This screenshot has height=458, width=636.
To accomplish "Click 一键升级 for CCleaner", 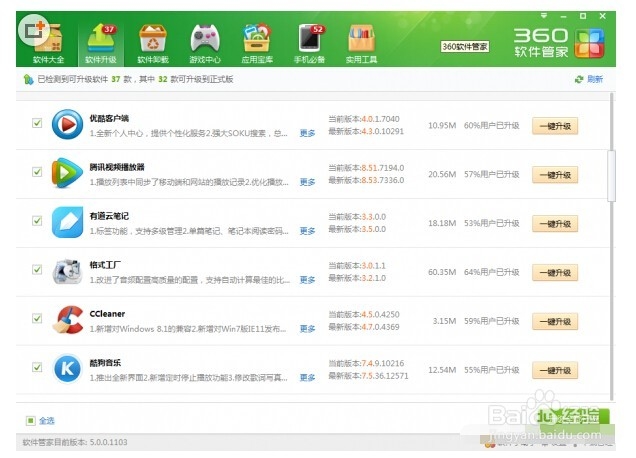I will pos(555,322).
